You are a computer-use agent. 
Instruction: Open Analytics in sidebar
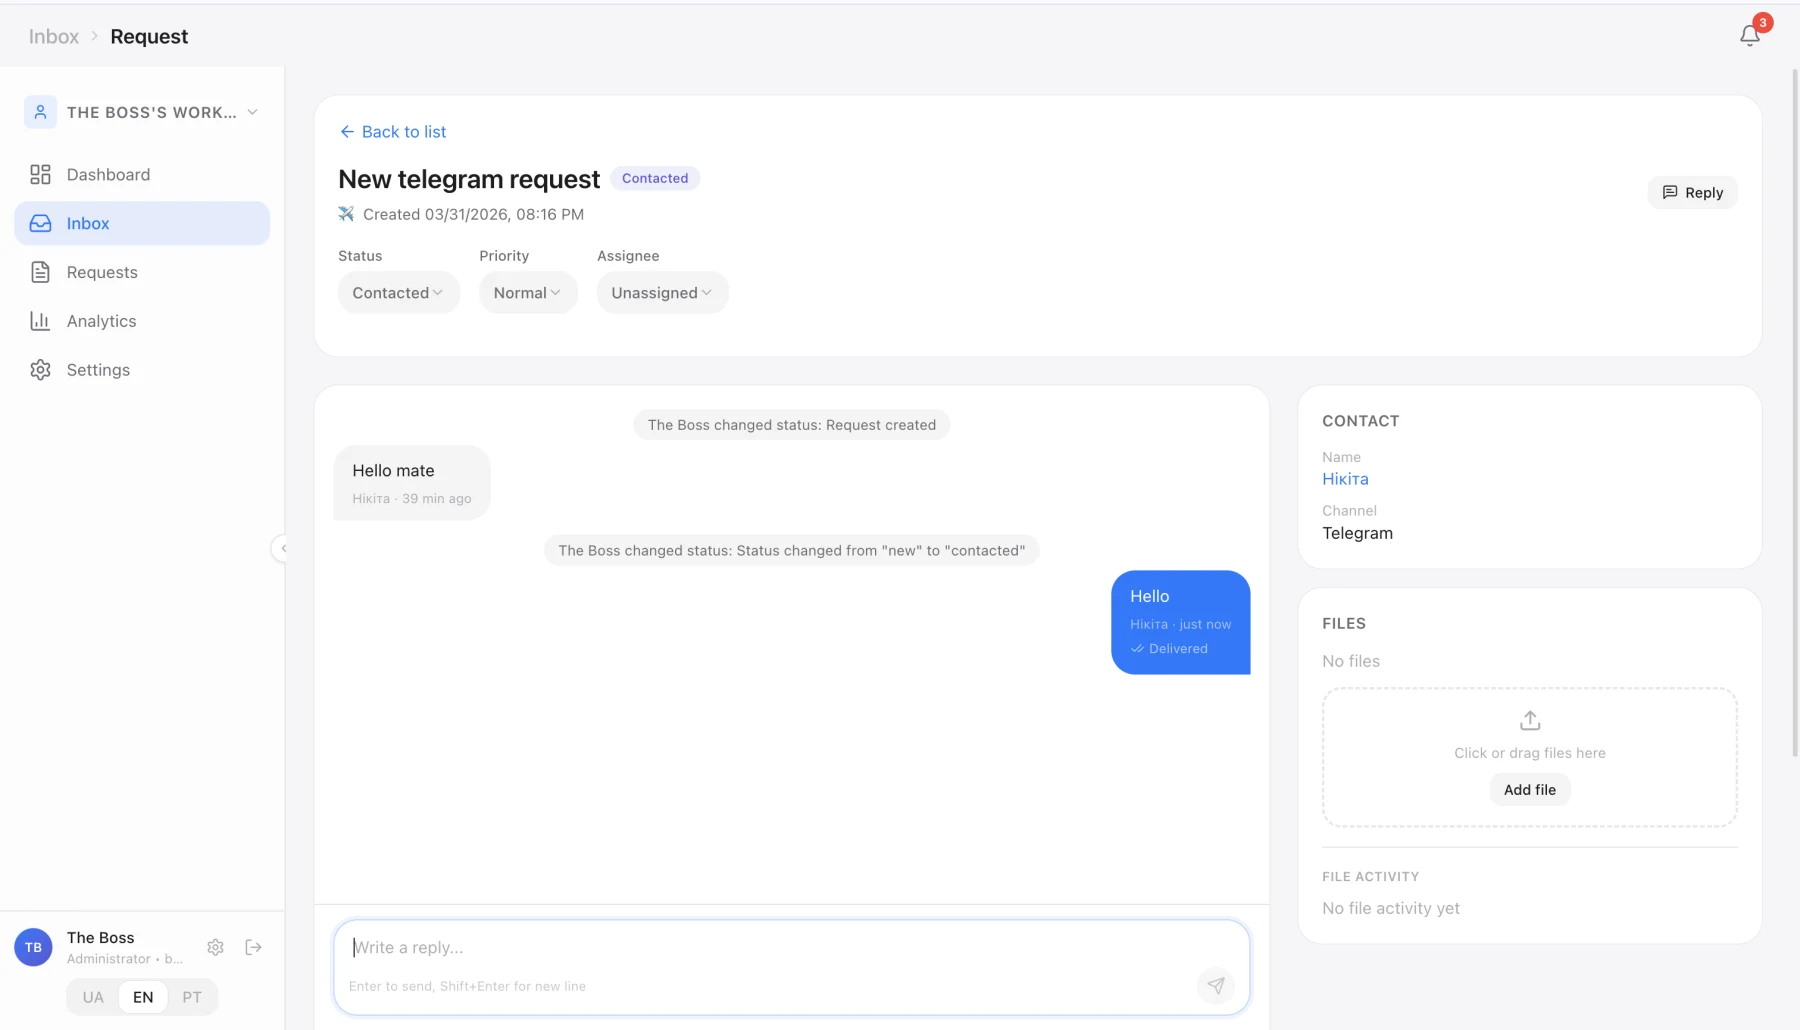tap(142, 321)
